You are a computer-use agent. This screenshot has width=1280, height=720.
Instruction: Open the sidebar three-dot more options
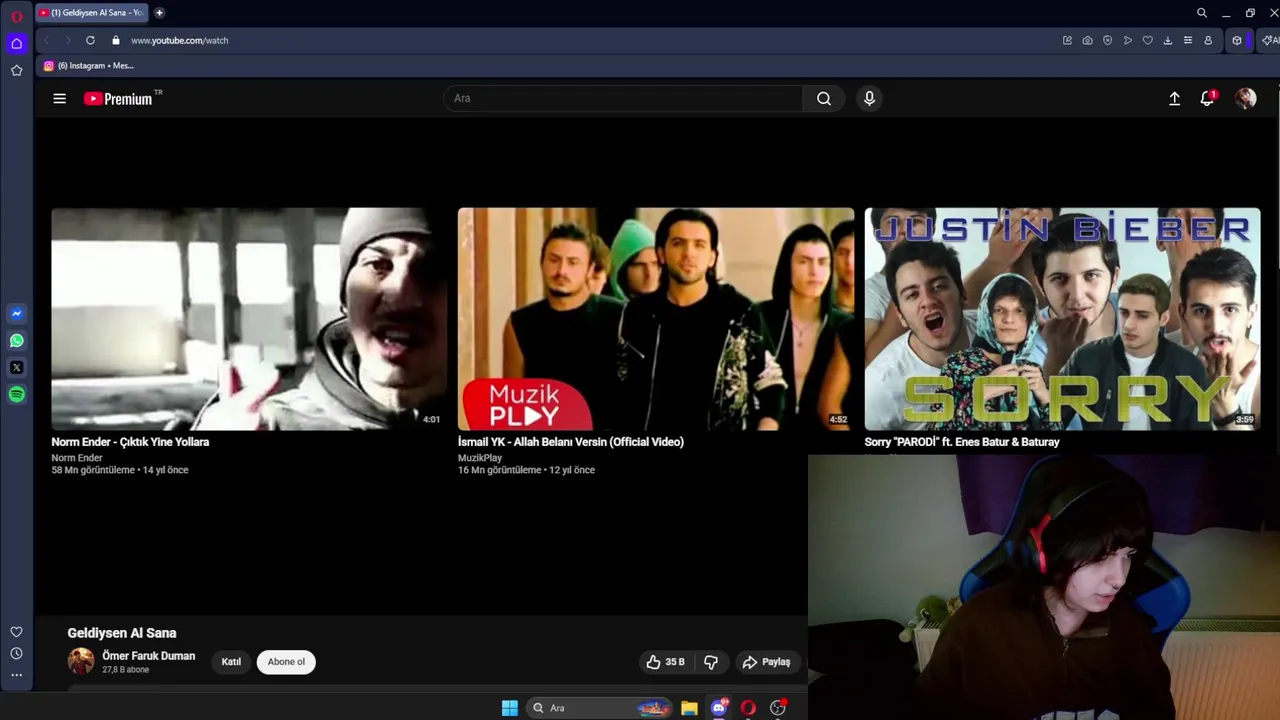[x=16, y=675]
